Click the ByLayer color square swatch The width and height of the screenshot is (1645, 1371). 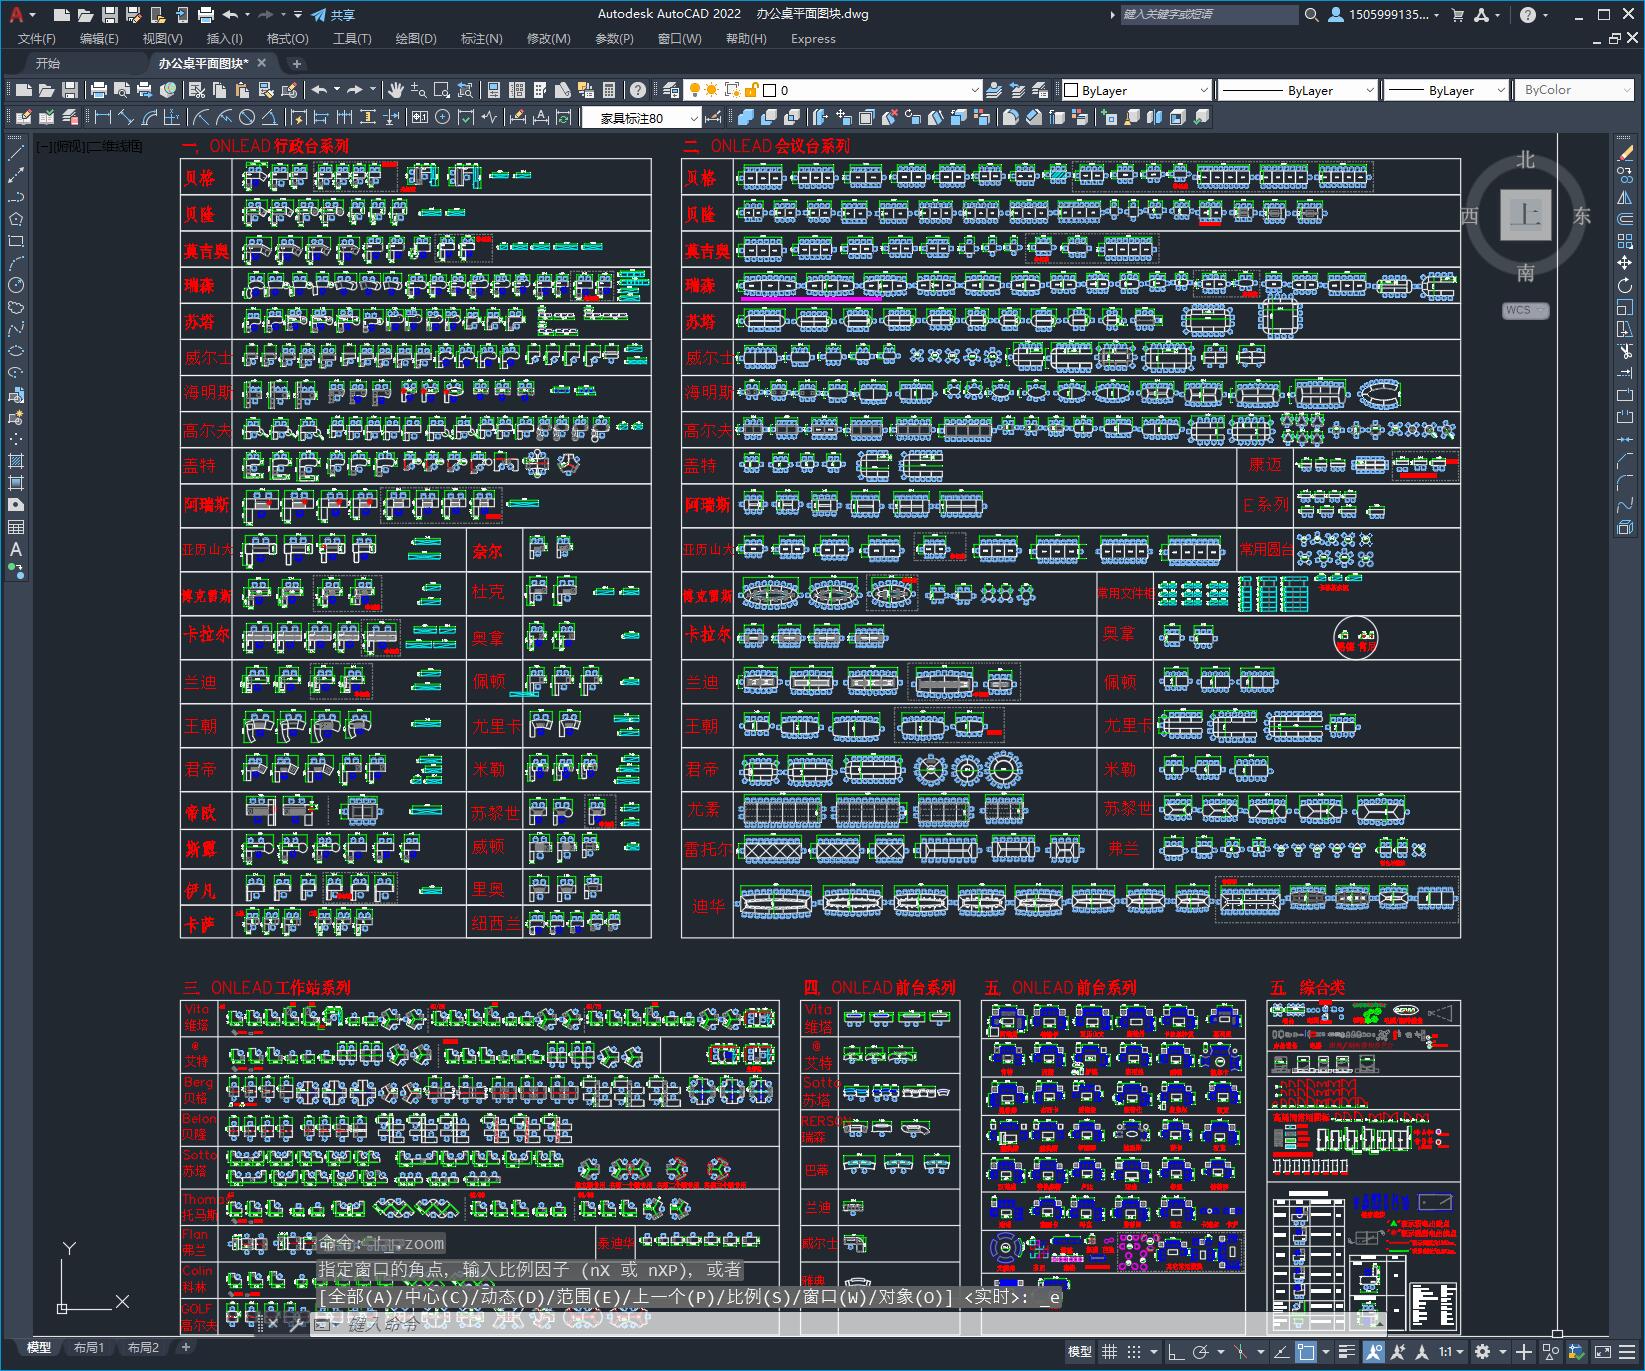[1071, 90]
